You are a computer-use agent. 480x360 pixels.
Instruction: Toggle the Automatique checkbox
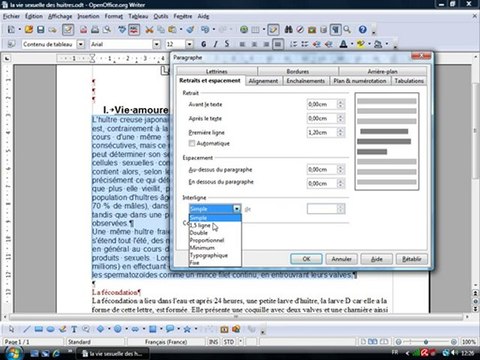192,143
